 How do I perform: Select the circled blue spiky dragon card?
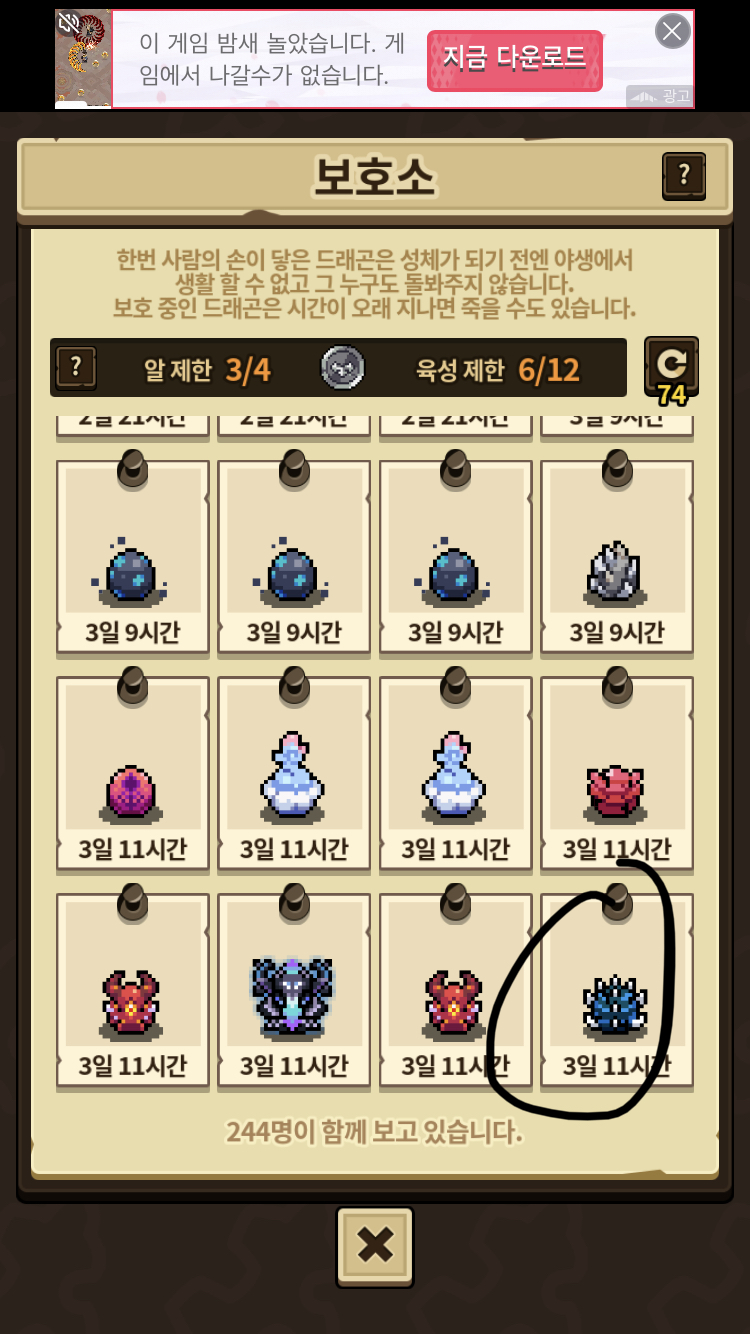[x=617, y=989]
